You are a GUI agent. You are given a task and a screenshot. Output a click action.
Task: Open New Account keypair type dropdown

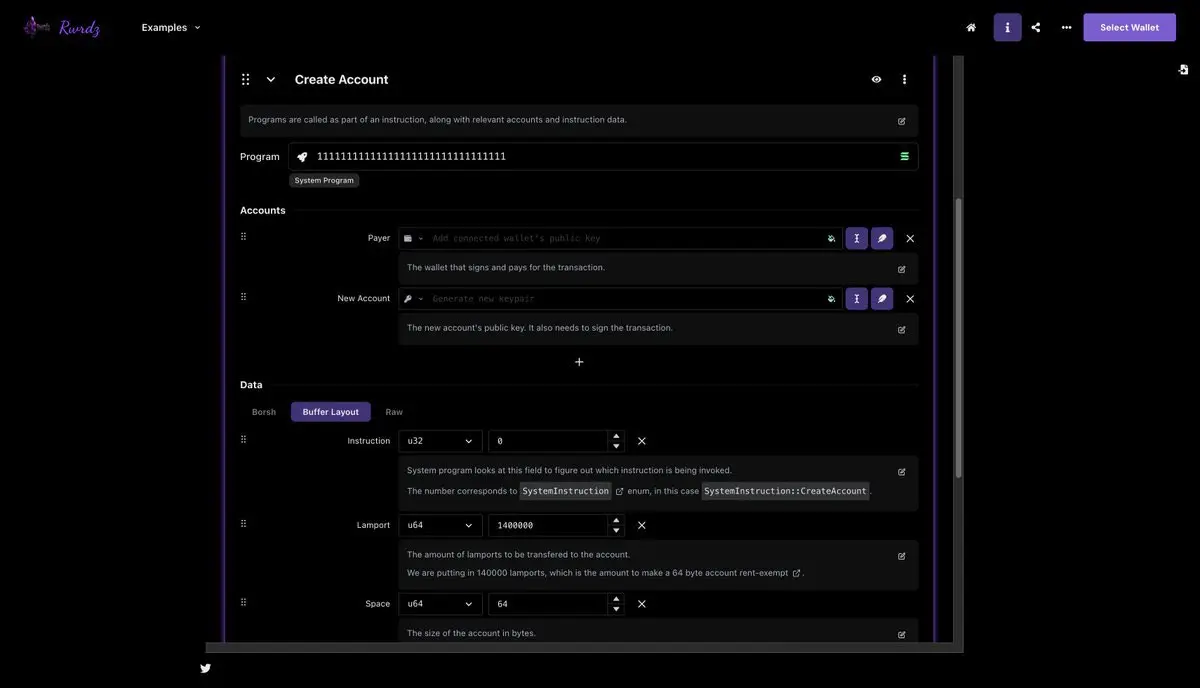click(413, 298)
